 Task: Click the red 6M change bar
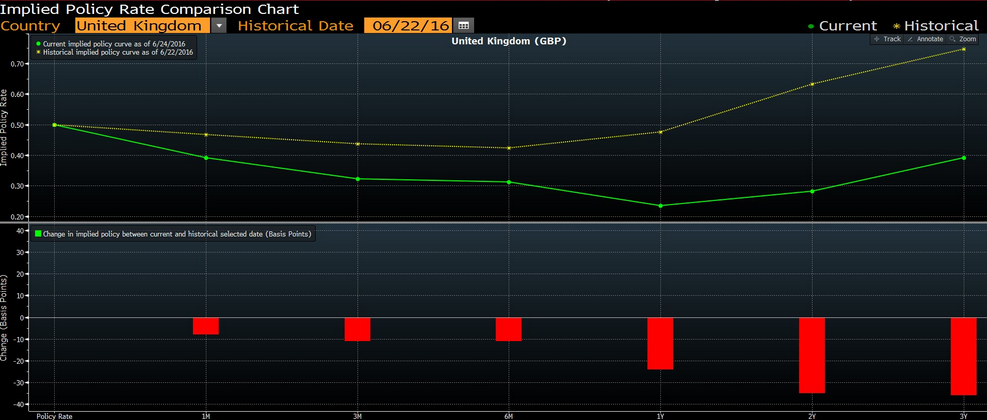508,329
